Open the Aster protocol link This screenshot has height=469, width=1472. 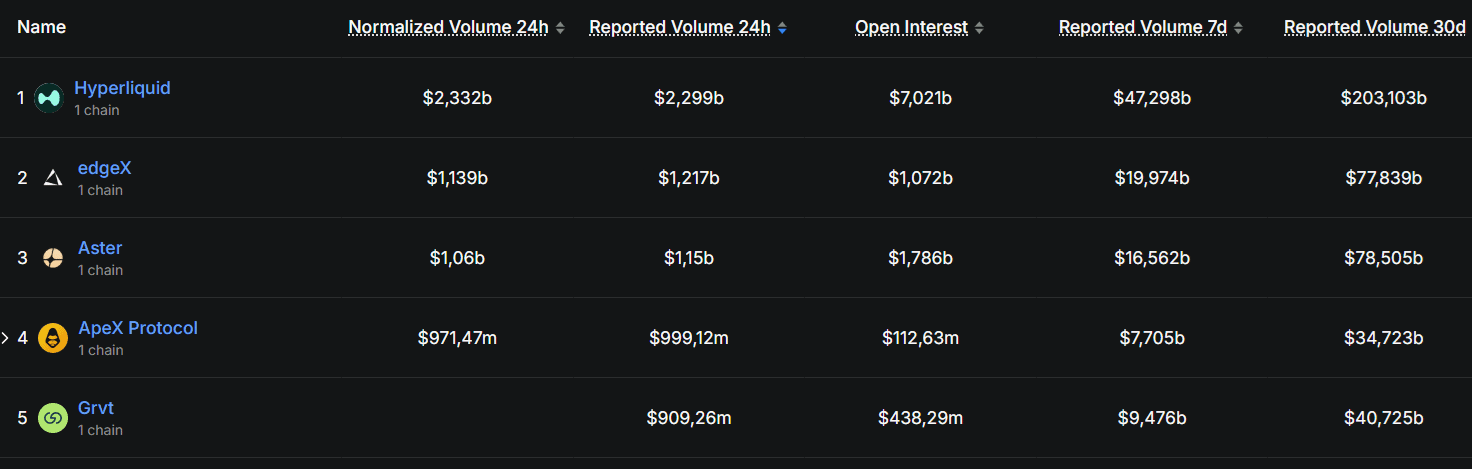[100, 248]
